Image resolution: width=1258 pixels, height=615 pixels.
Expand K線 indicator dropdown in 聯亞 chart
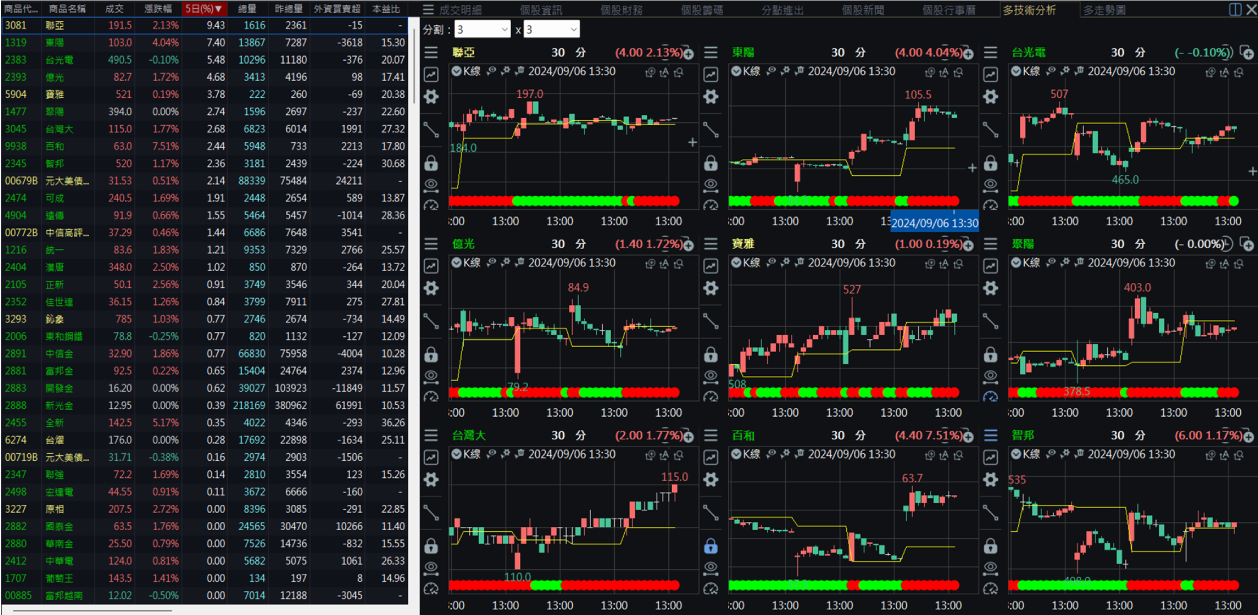tap(457, 71)
